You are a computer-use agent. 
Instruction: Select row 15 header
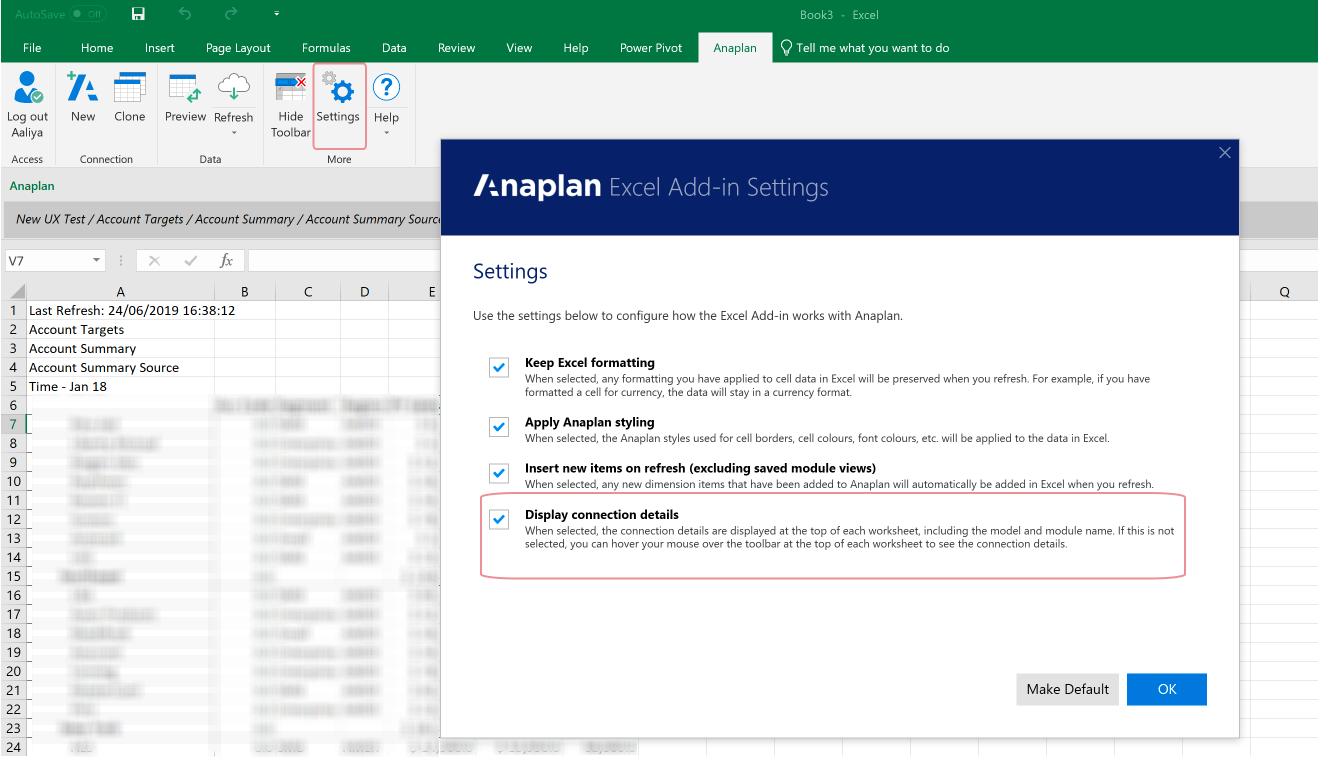[13, 577]
